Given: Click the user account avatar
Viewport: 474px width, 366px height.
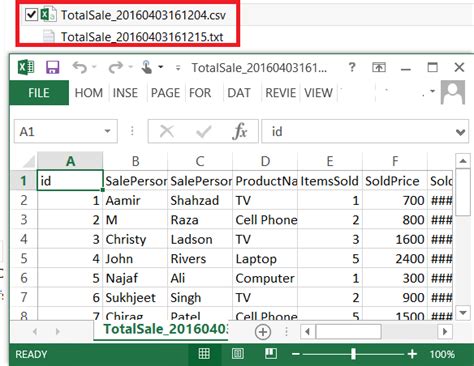Looking at the screenshot, I should point(453,92).
